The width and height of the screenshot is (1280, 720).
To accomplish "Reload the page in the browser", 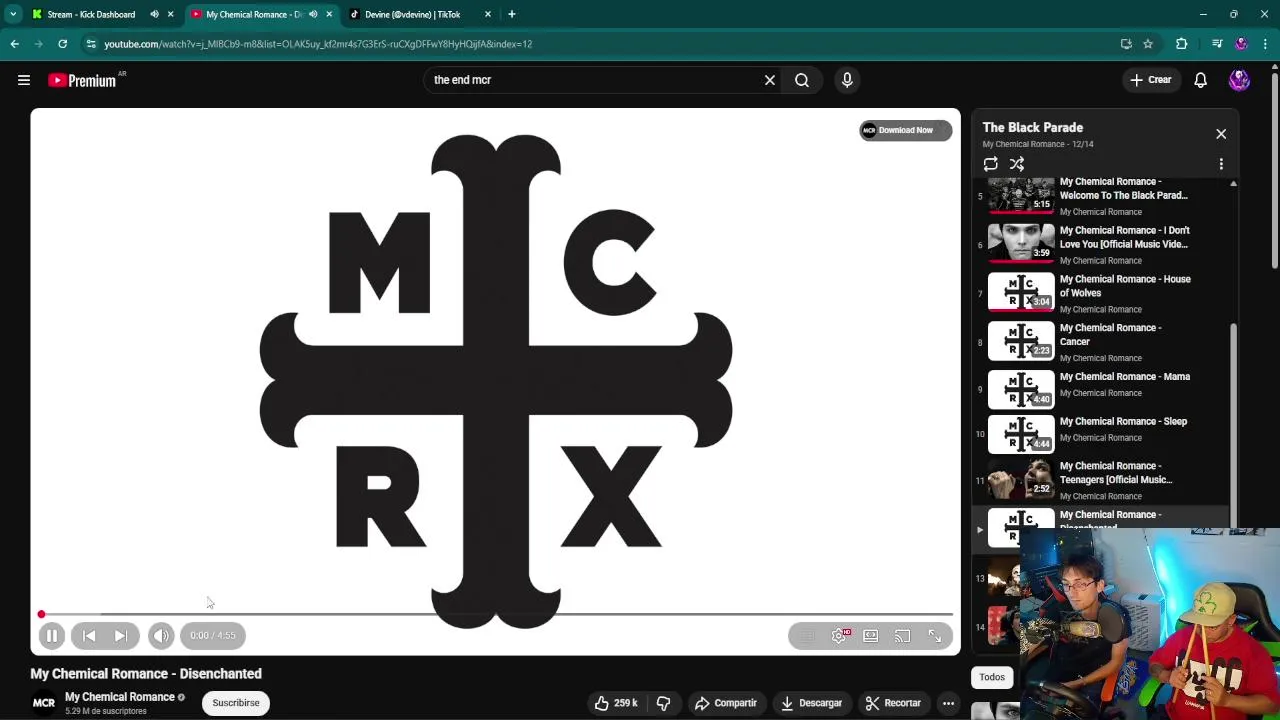I will (x=62, y=44).
